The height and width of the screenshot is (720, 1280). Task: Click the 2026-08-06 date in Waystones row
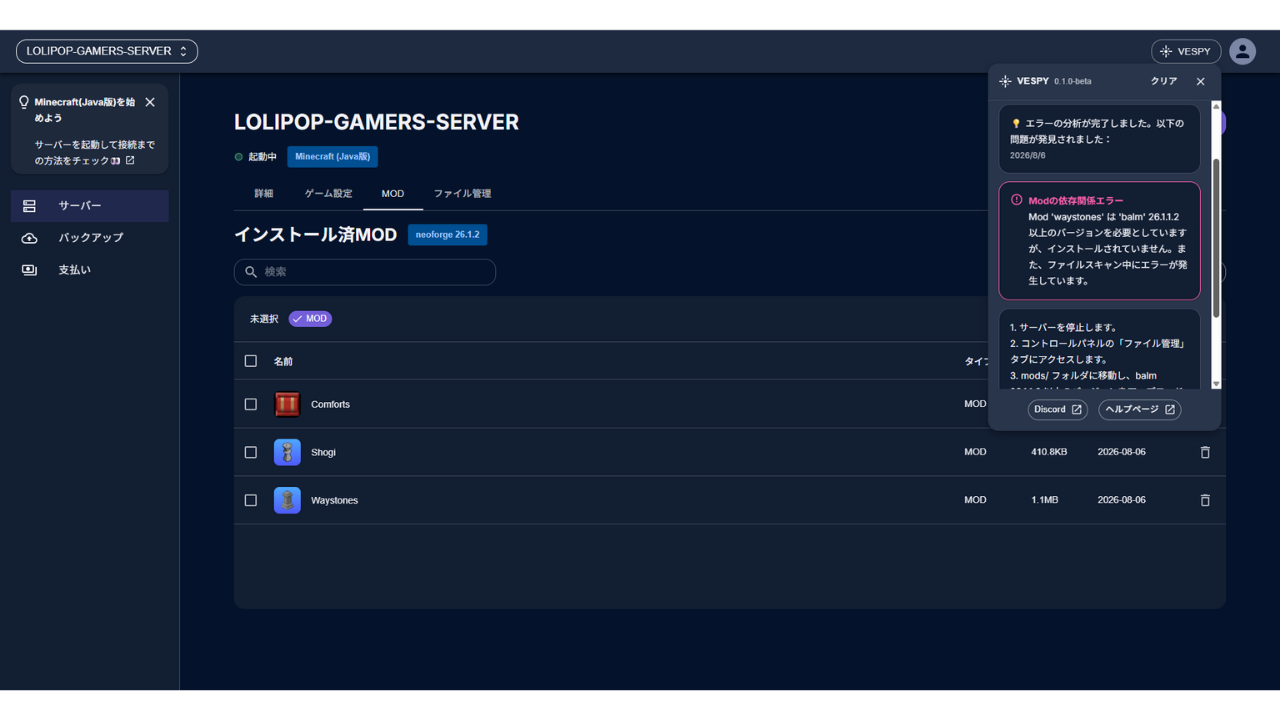click(1122, 500)
